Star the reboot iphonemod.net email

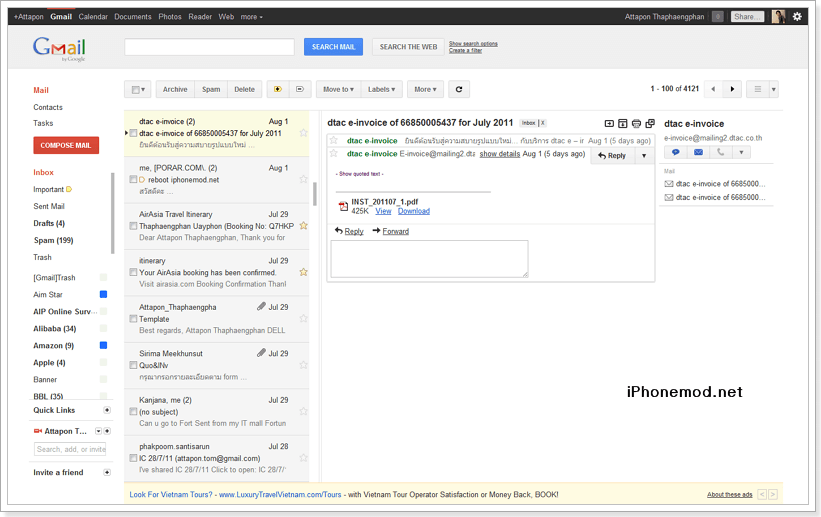[x=303, y=179]
